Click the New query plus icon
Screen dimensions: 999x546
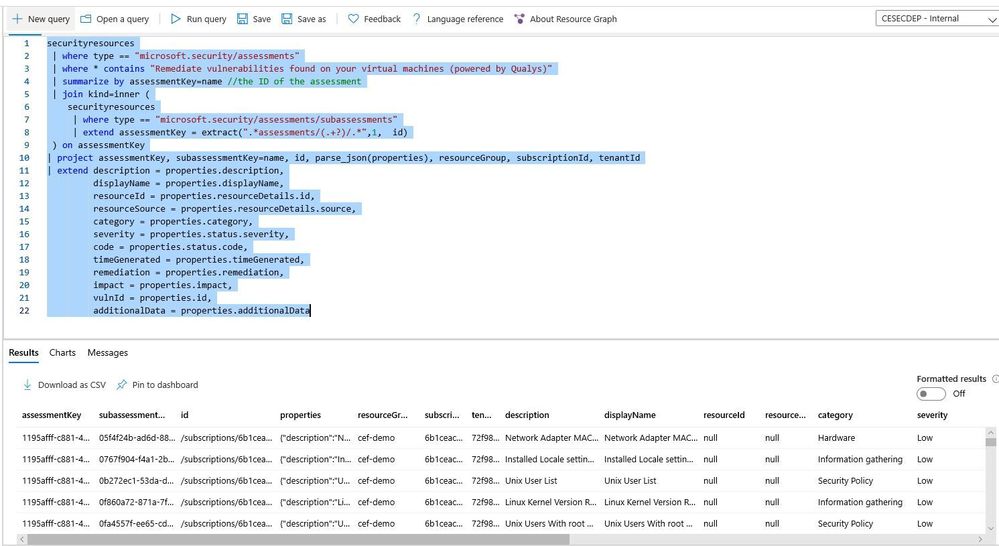[17, 19]
